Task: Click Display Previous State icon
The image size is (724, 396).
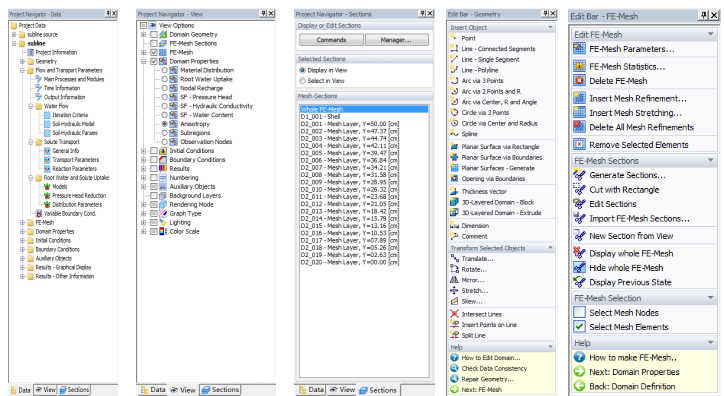Action: pos(579,282)
